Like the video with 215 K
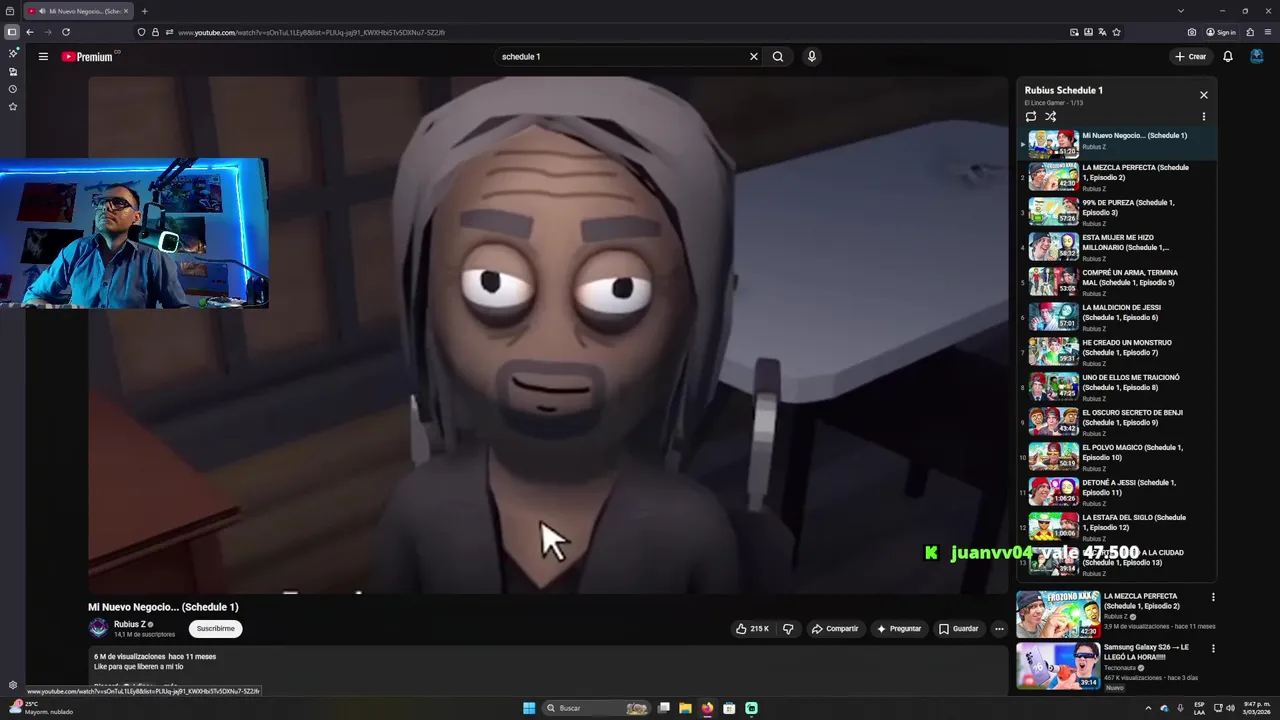 [752, 629]
